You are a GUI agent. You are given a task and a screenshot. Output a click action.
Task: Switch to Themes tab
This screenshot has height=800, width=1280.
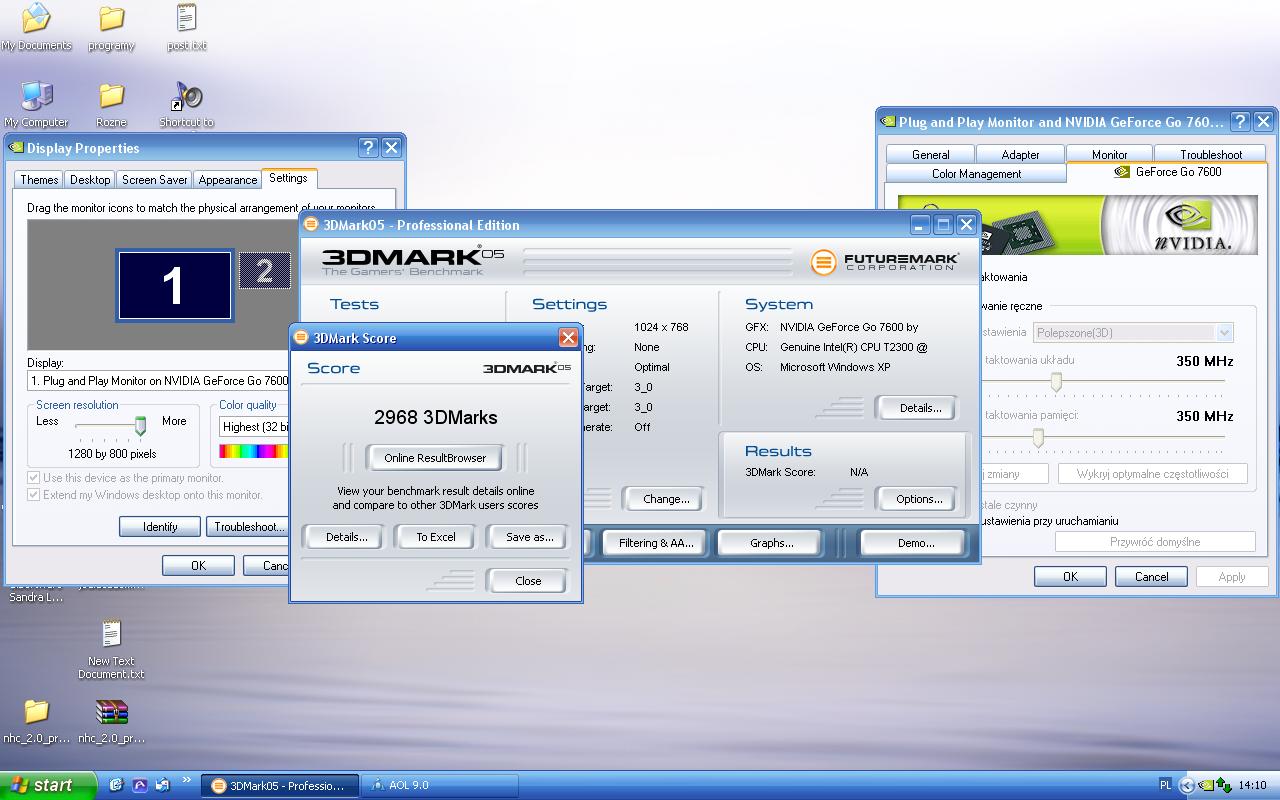tap(39, 180)
